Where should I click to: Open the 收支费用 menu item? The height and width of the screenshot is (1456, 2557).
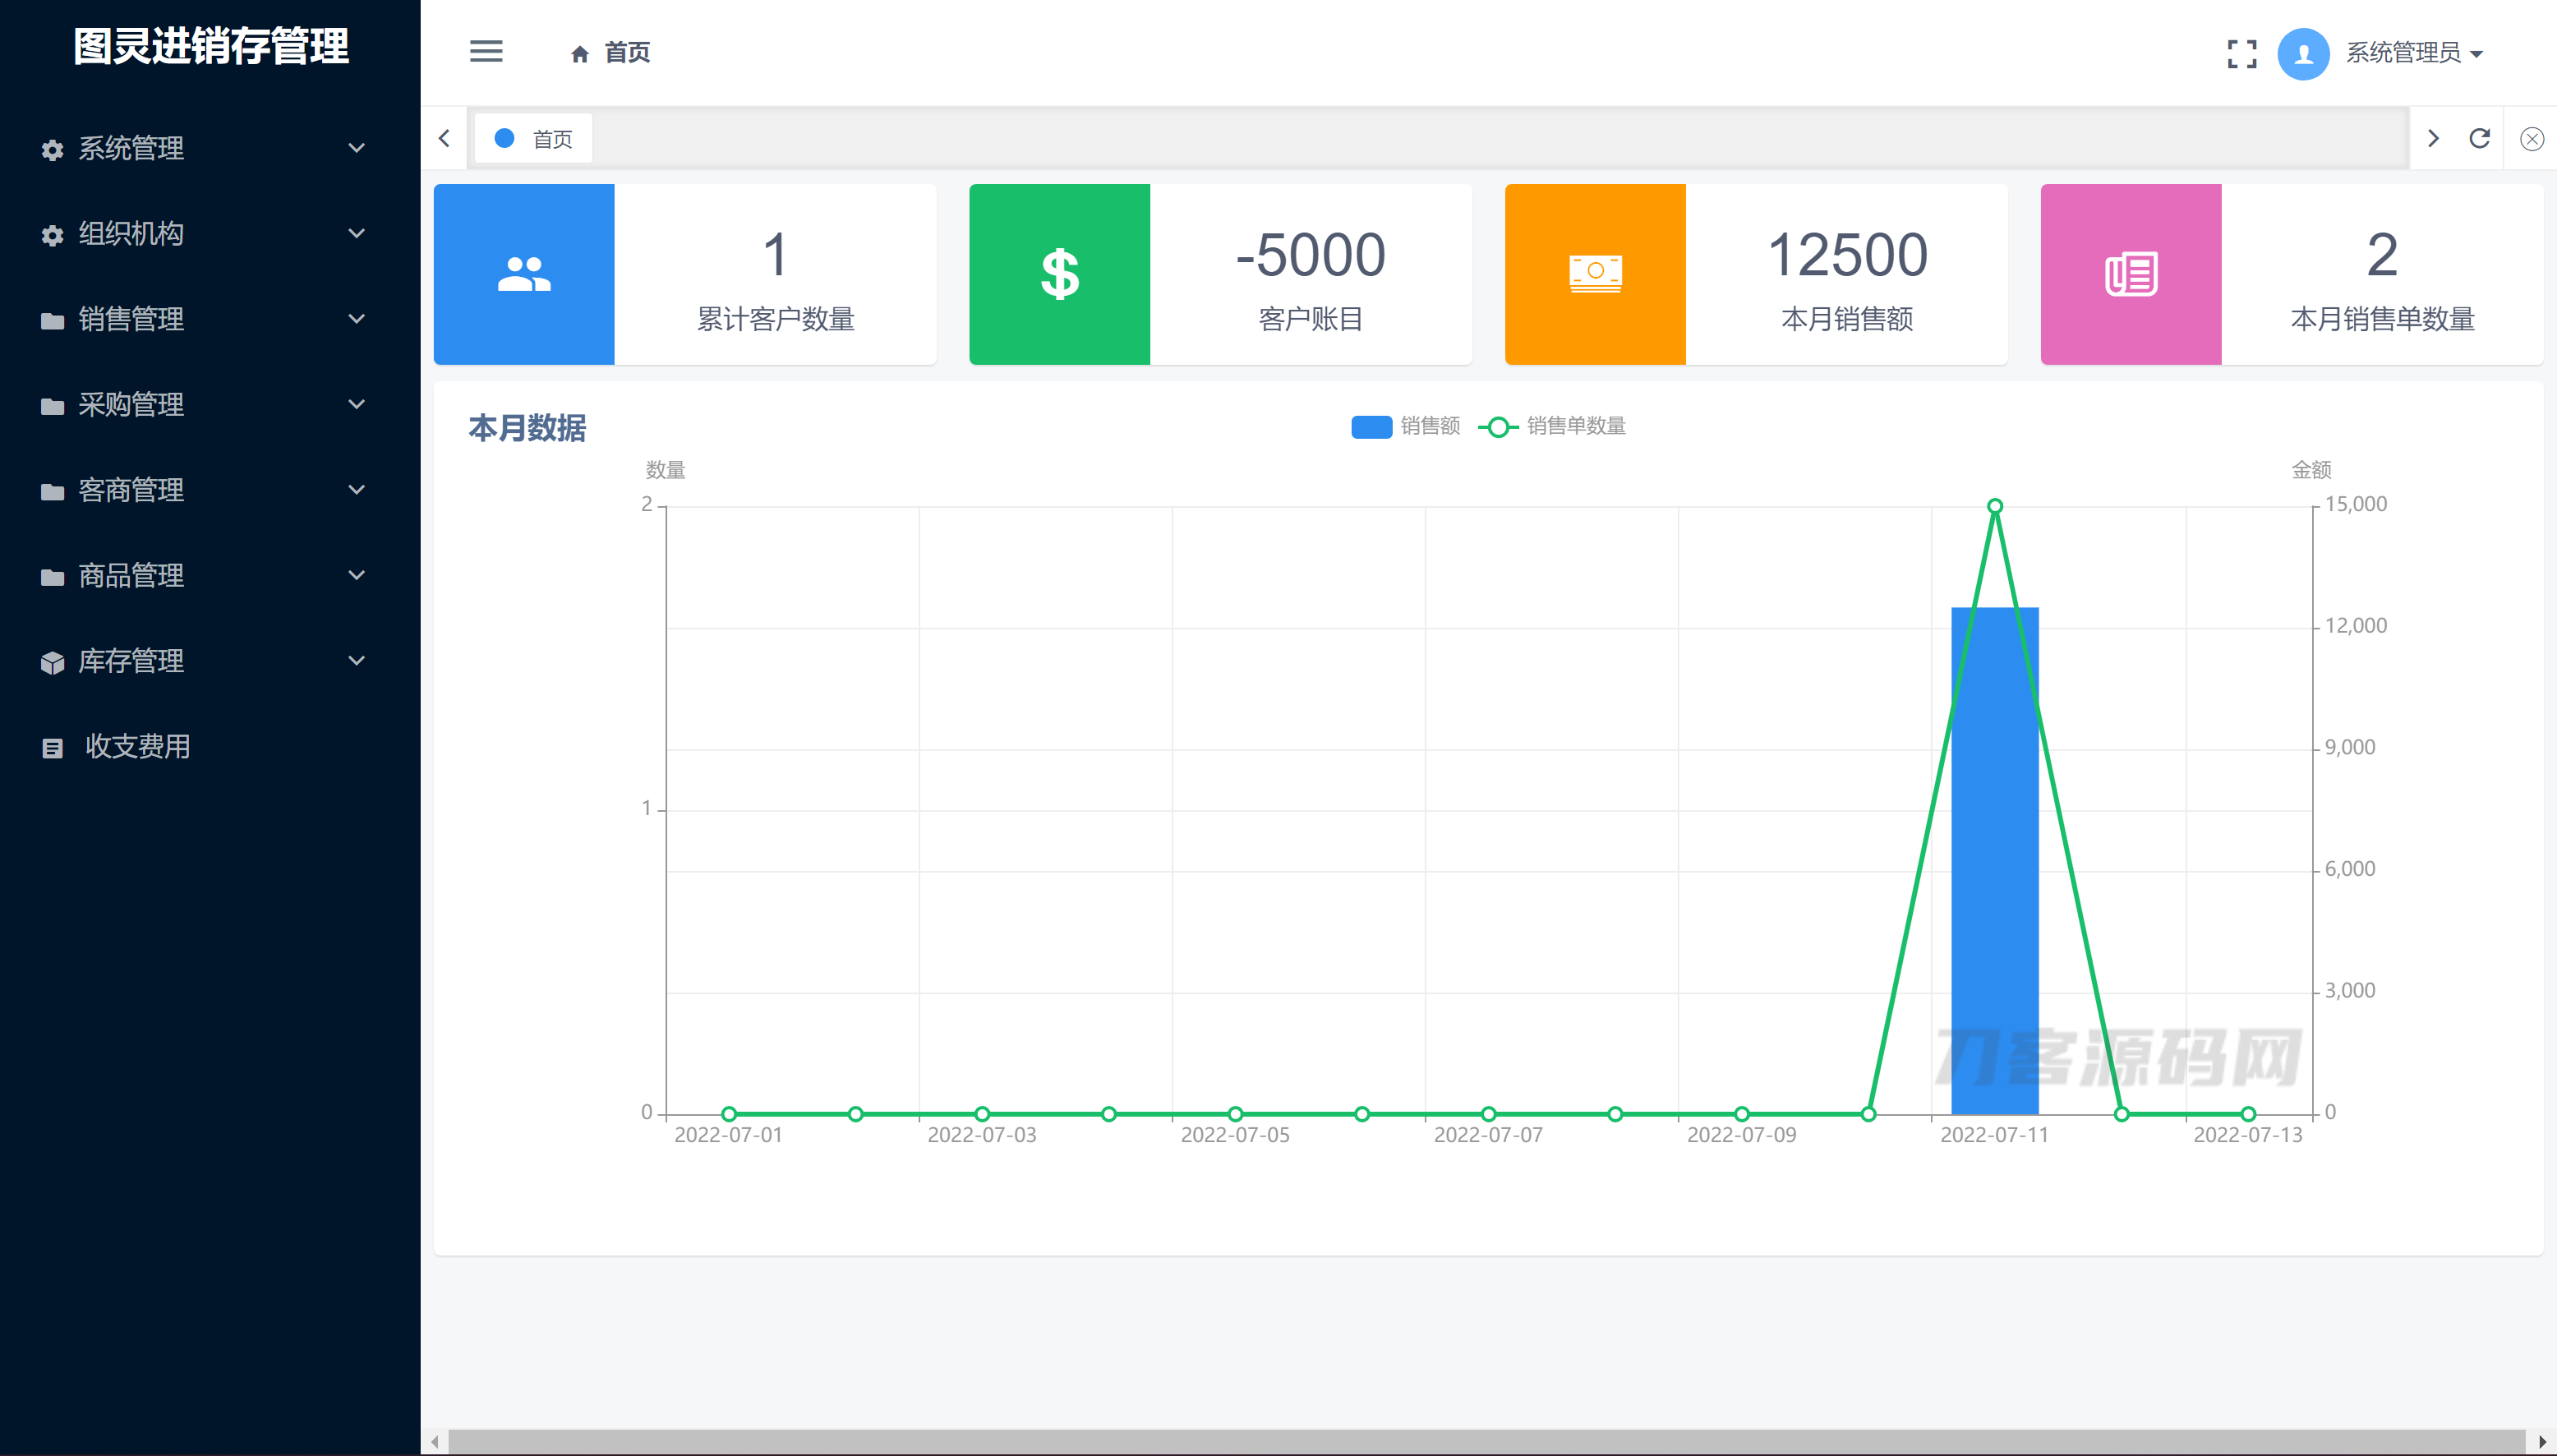(137, 747)
